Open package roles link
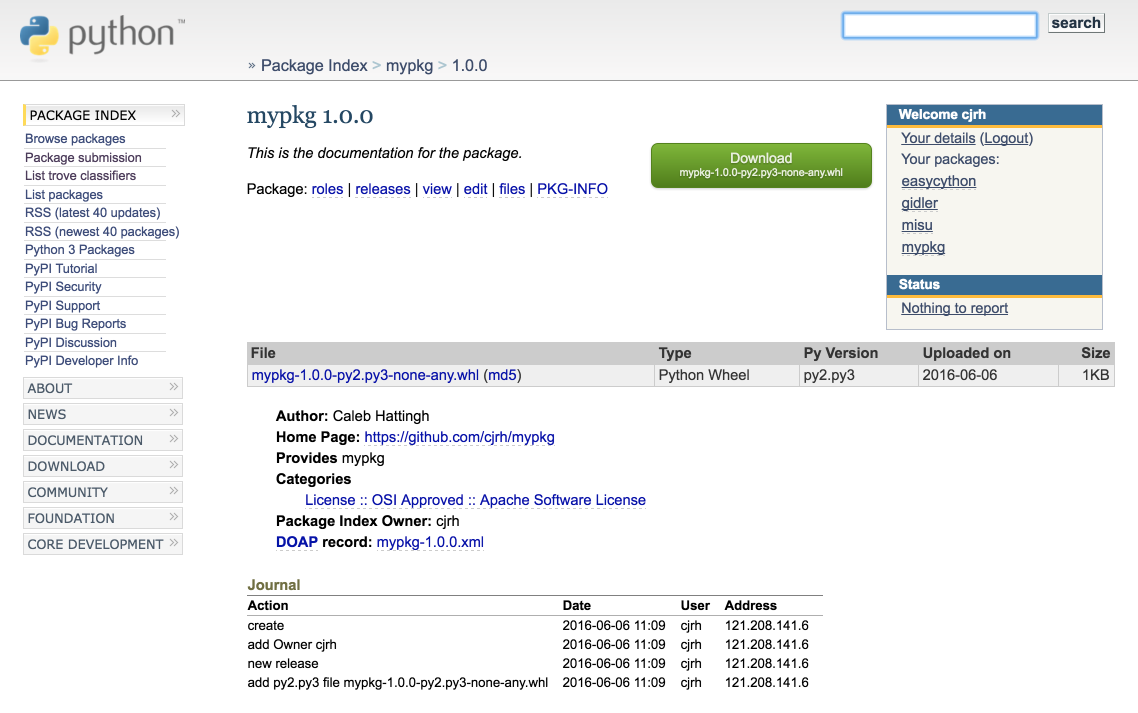The height and width of the screenshot is (713, 1138). coord(327,190)
